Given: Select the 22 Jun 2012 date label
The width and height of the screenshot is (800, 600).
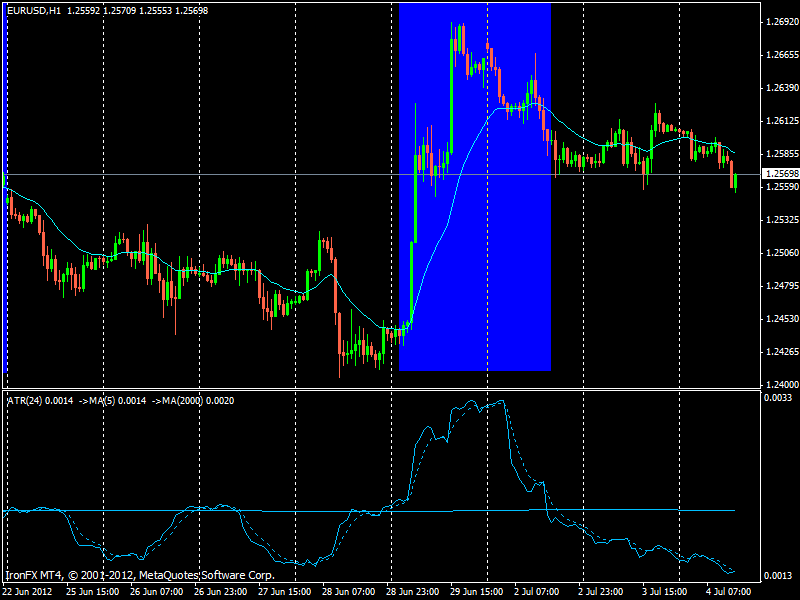Looking at the screenshot, I should click(30, 591).
